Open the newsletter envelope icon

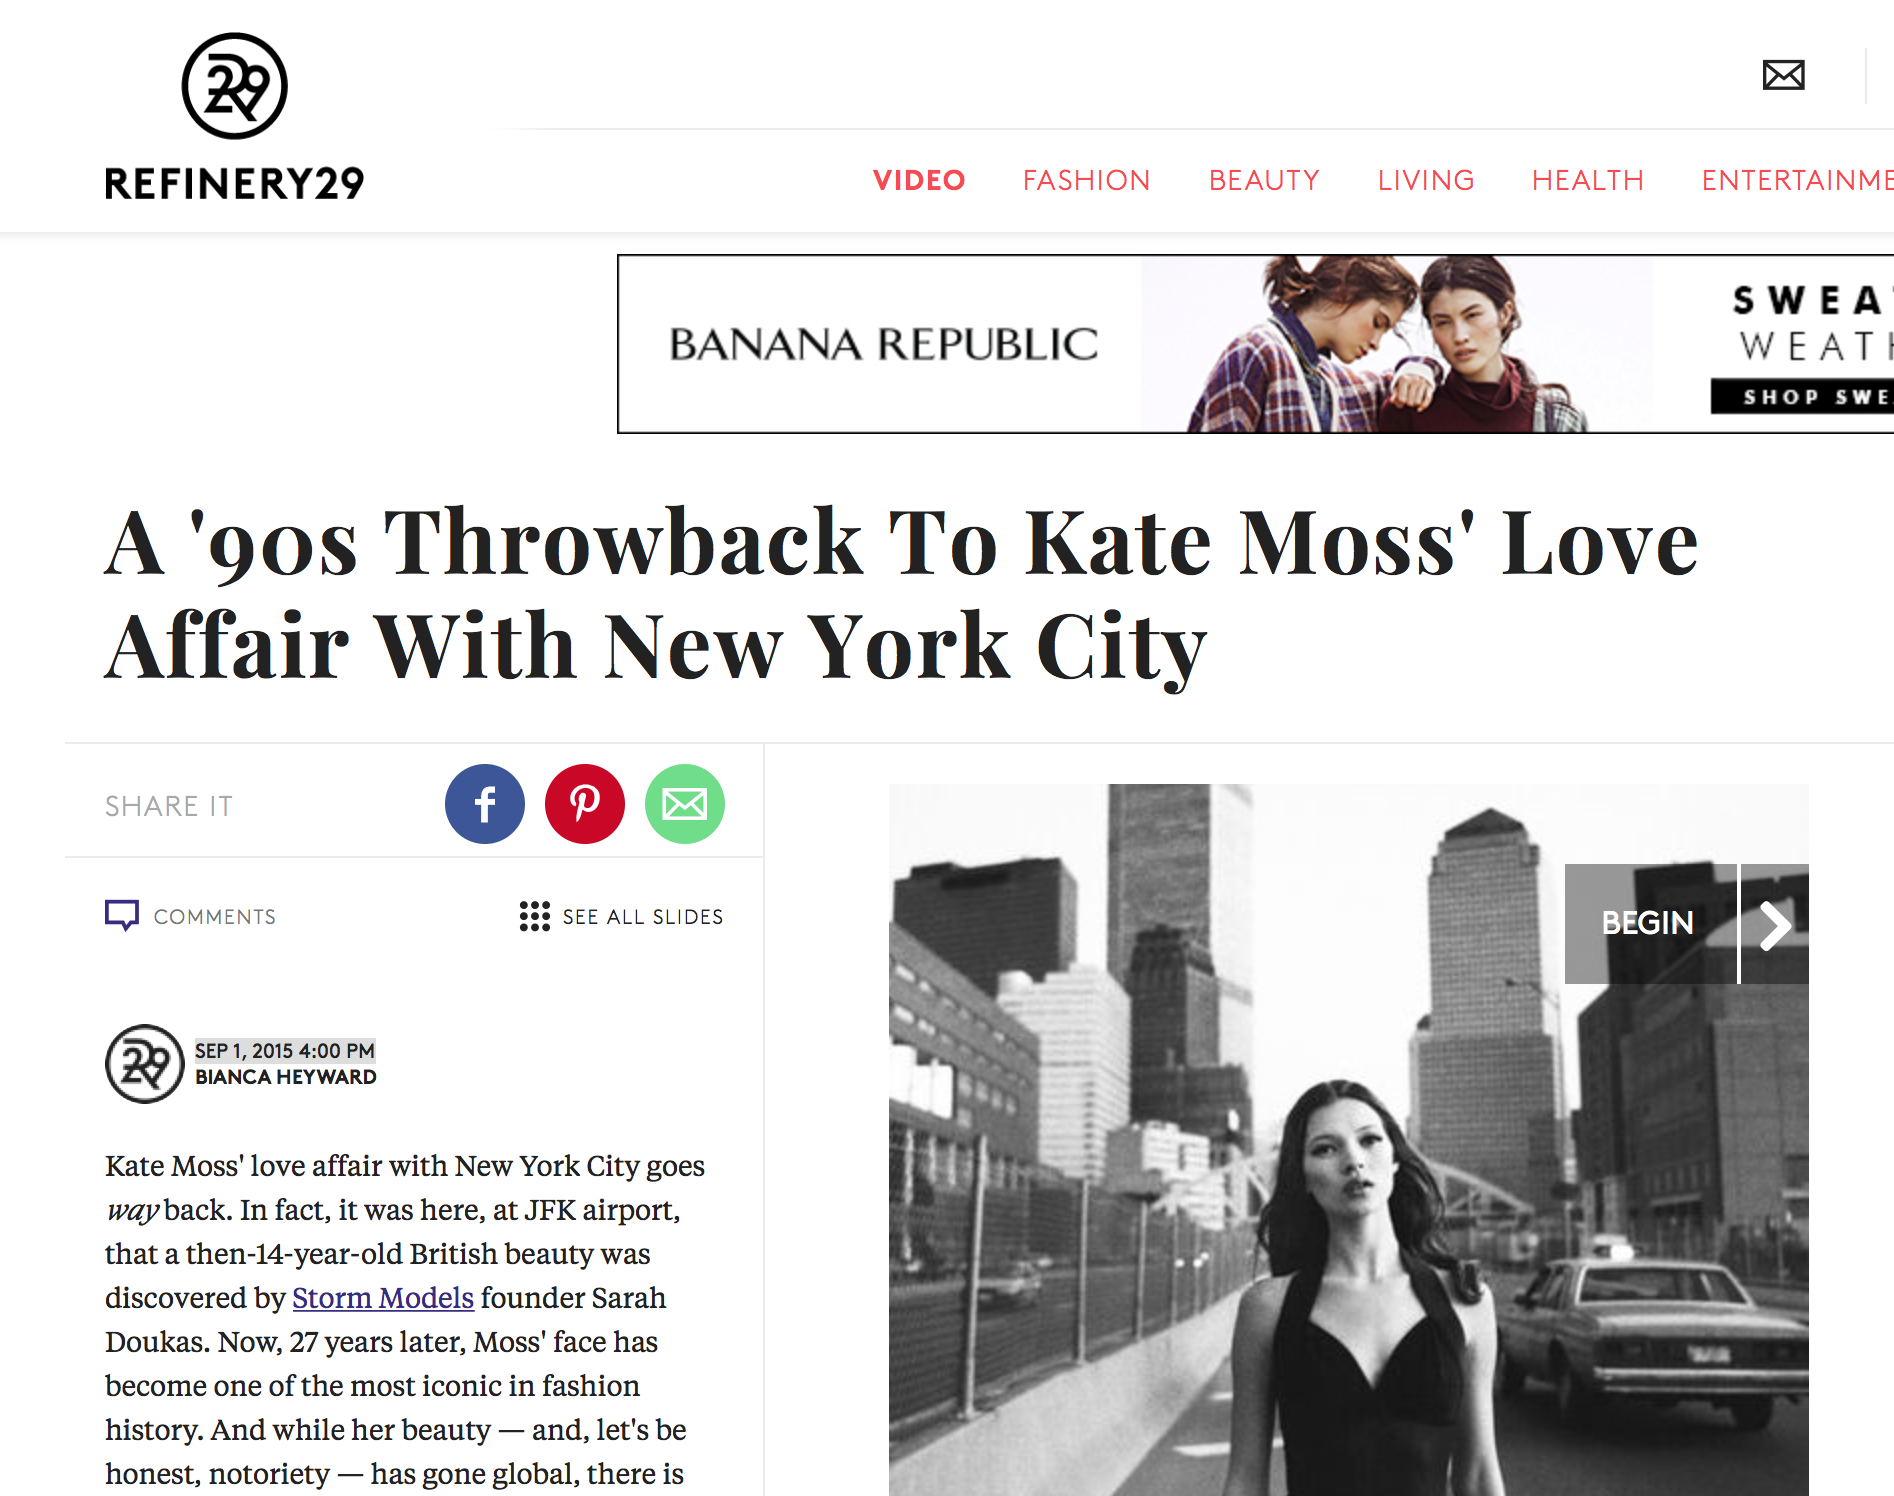[x=1783, y=75]
